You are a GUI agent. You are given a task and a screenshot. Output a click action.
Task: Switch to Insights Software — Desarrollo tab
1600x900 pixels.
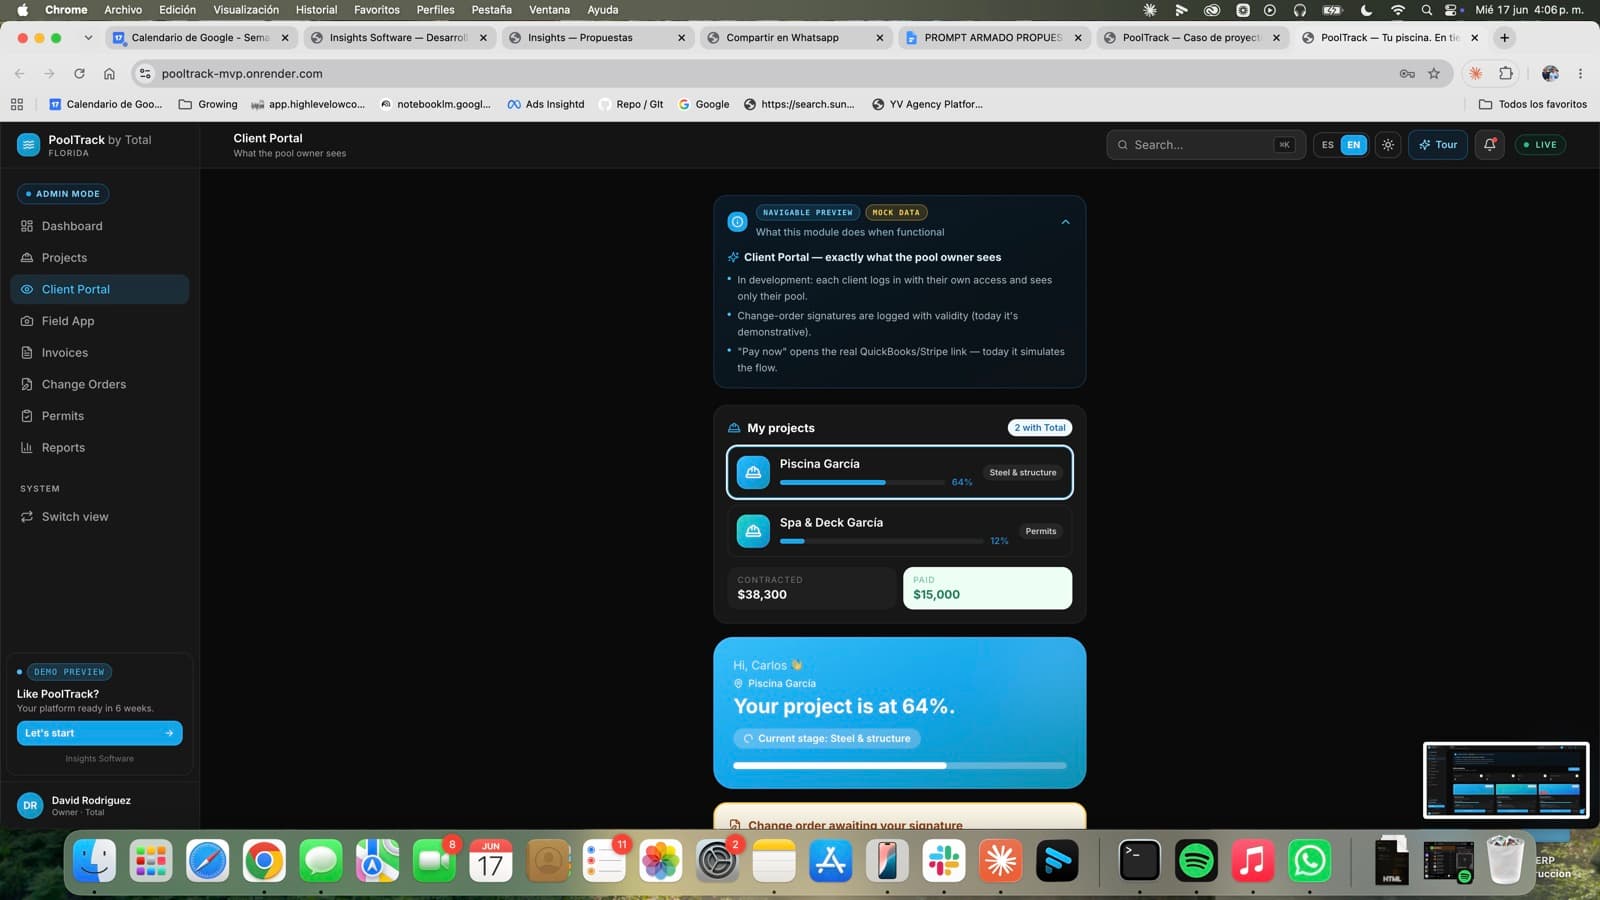click(399, 38)
